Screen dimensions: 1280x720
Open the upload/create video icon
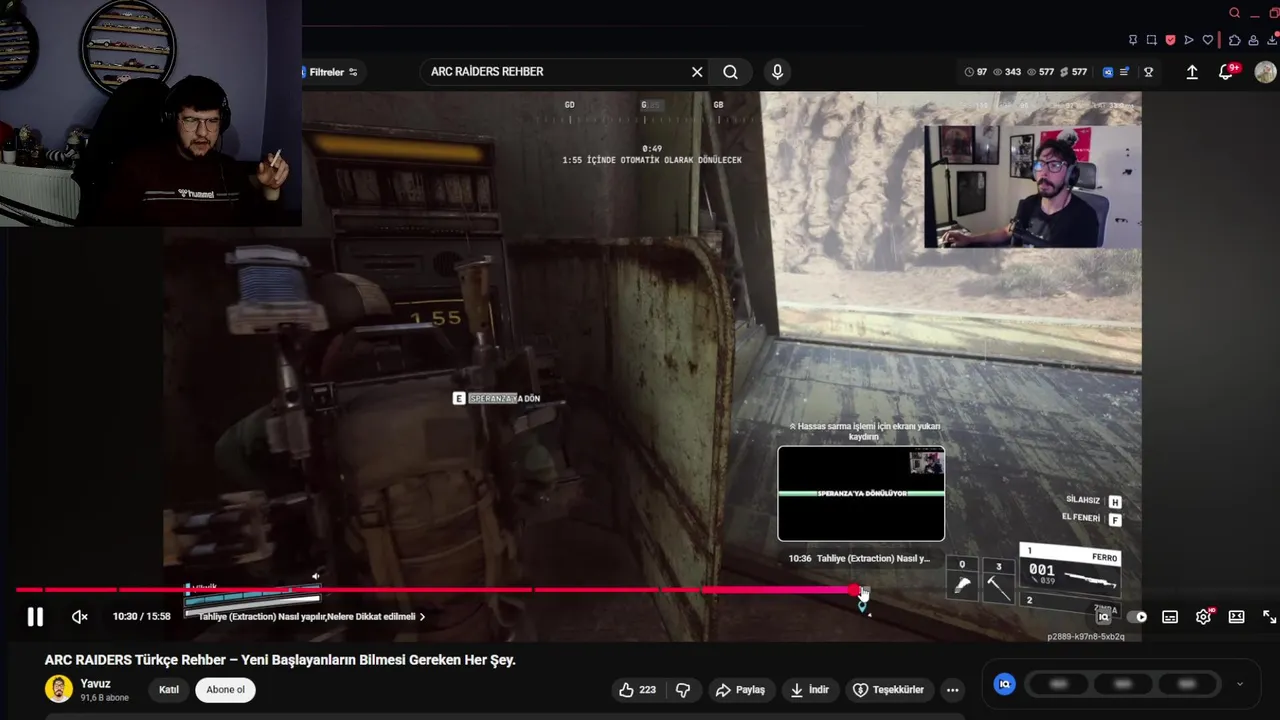(1192, 72)
